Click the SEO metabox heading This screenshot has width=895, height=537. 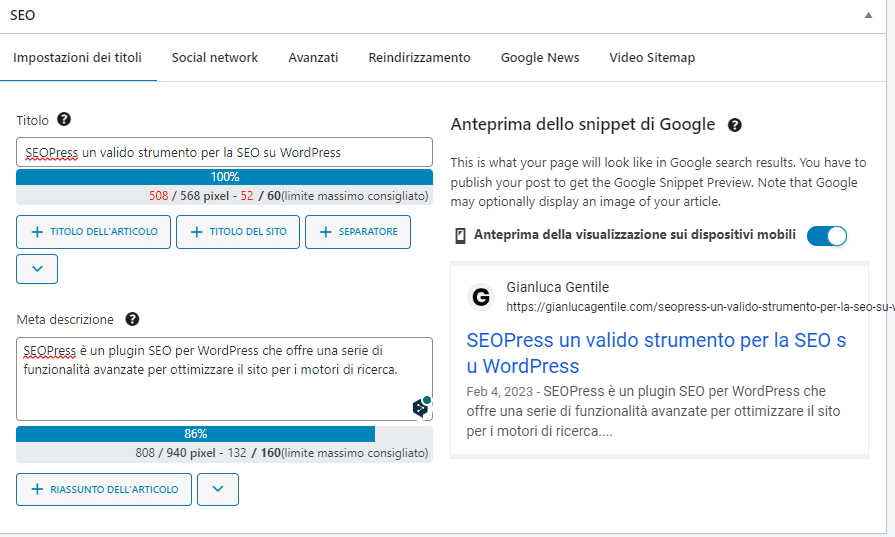tap(23, 15)
